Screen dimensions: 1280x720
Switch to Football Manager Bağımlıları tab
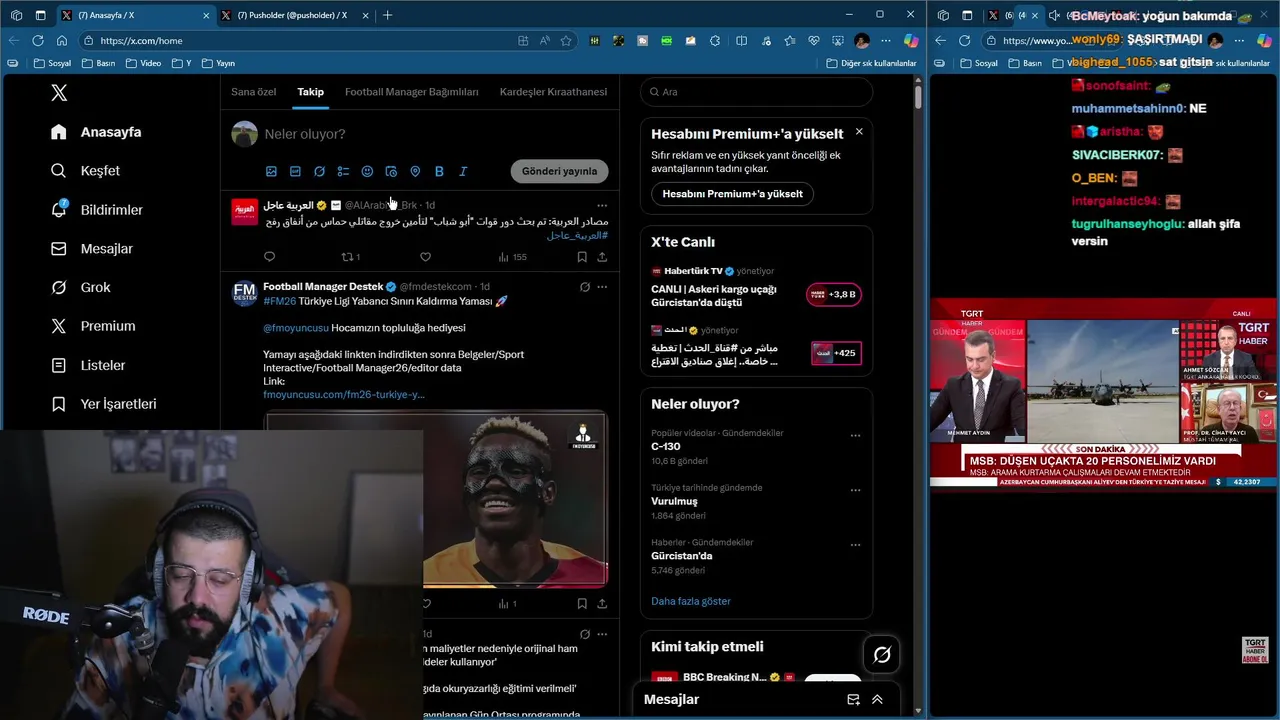tap(412, 92)
